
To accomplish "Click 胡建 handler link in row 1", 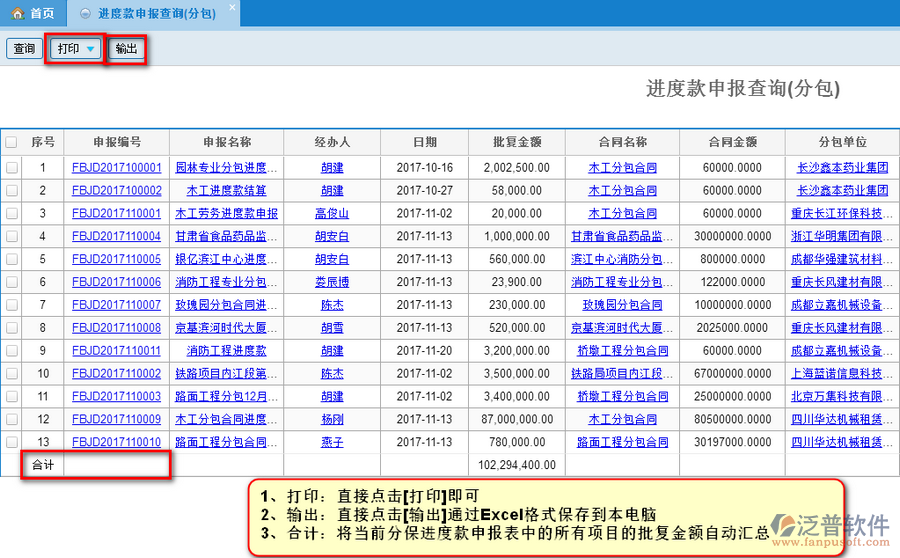I will (332, 168).
